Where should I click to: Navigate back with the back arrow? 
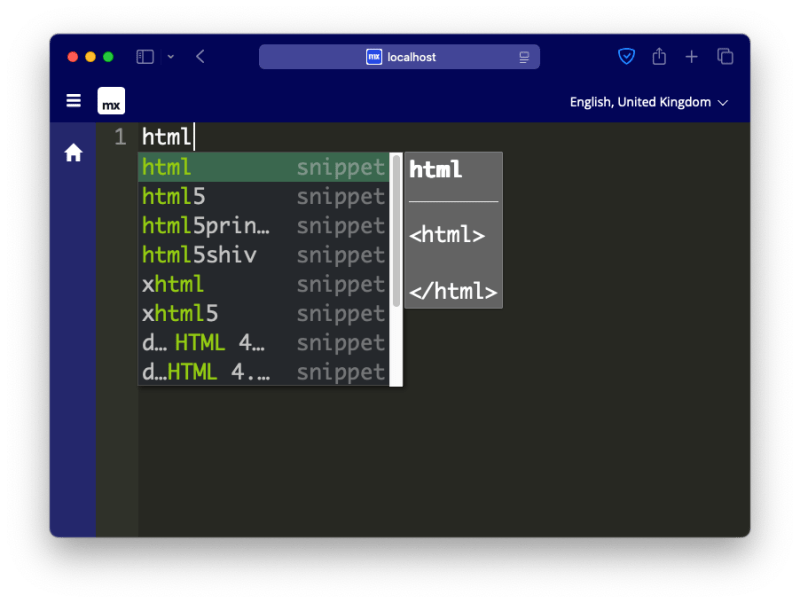tap(199, 57)
